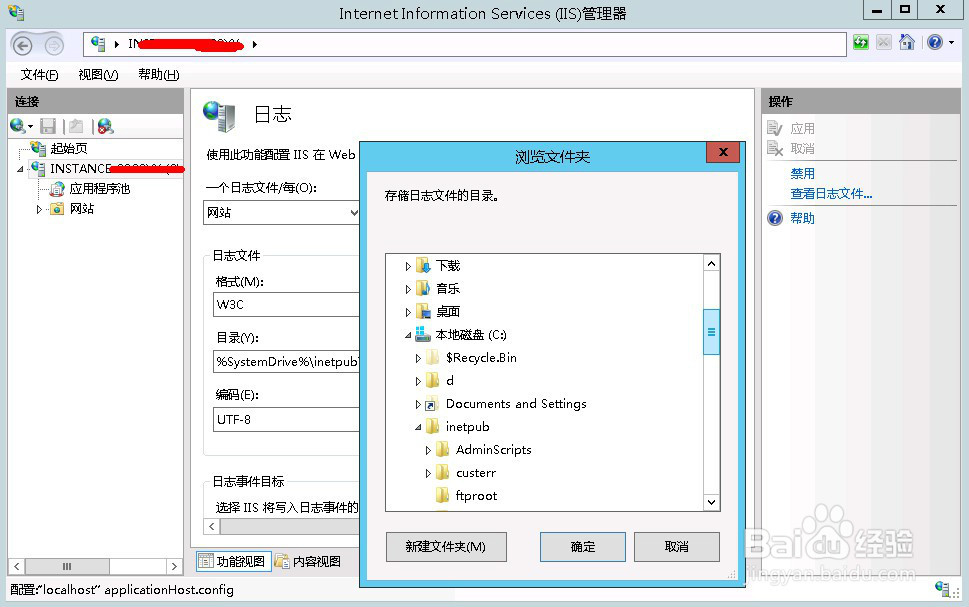
Task: Select the 桌面 desktop folder
Action: pos(448,312)
